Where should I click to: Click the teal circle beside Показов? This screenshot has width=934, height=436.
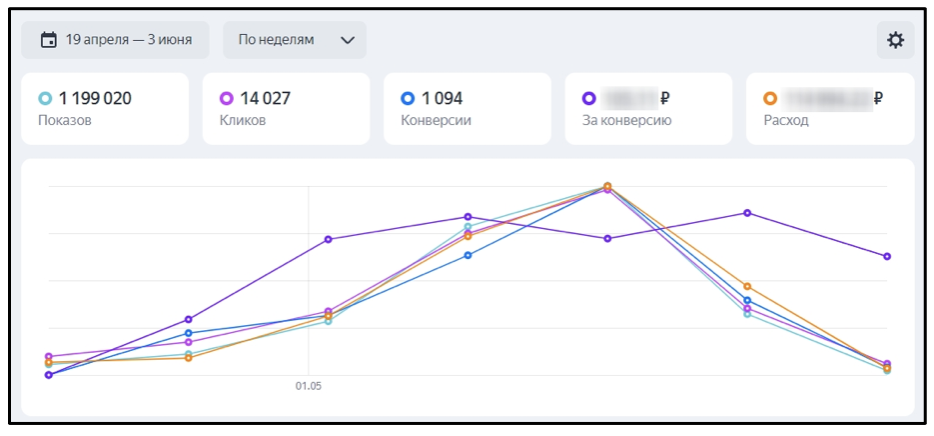(x=45, y=99)
